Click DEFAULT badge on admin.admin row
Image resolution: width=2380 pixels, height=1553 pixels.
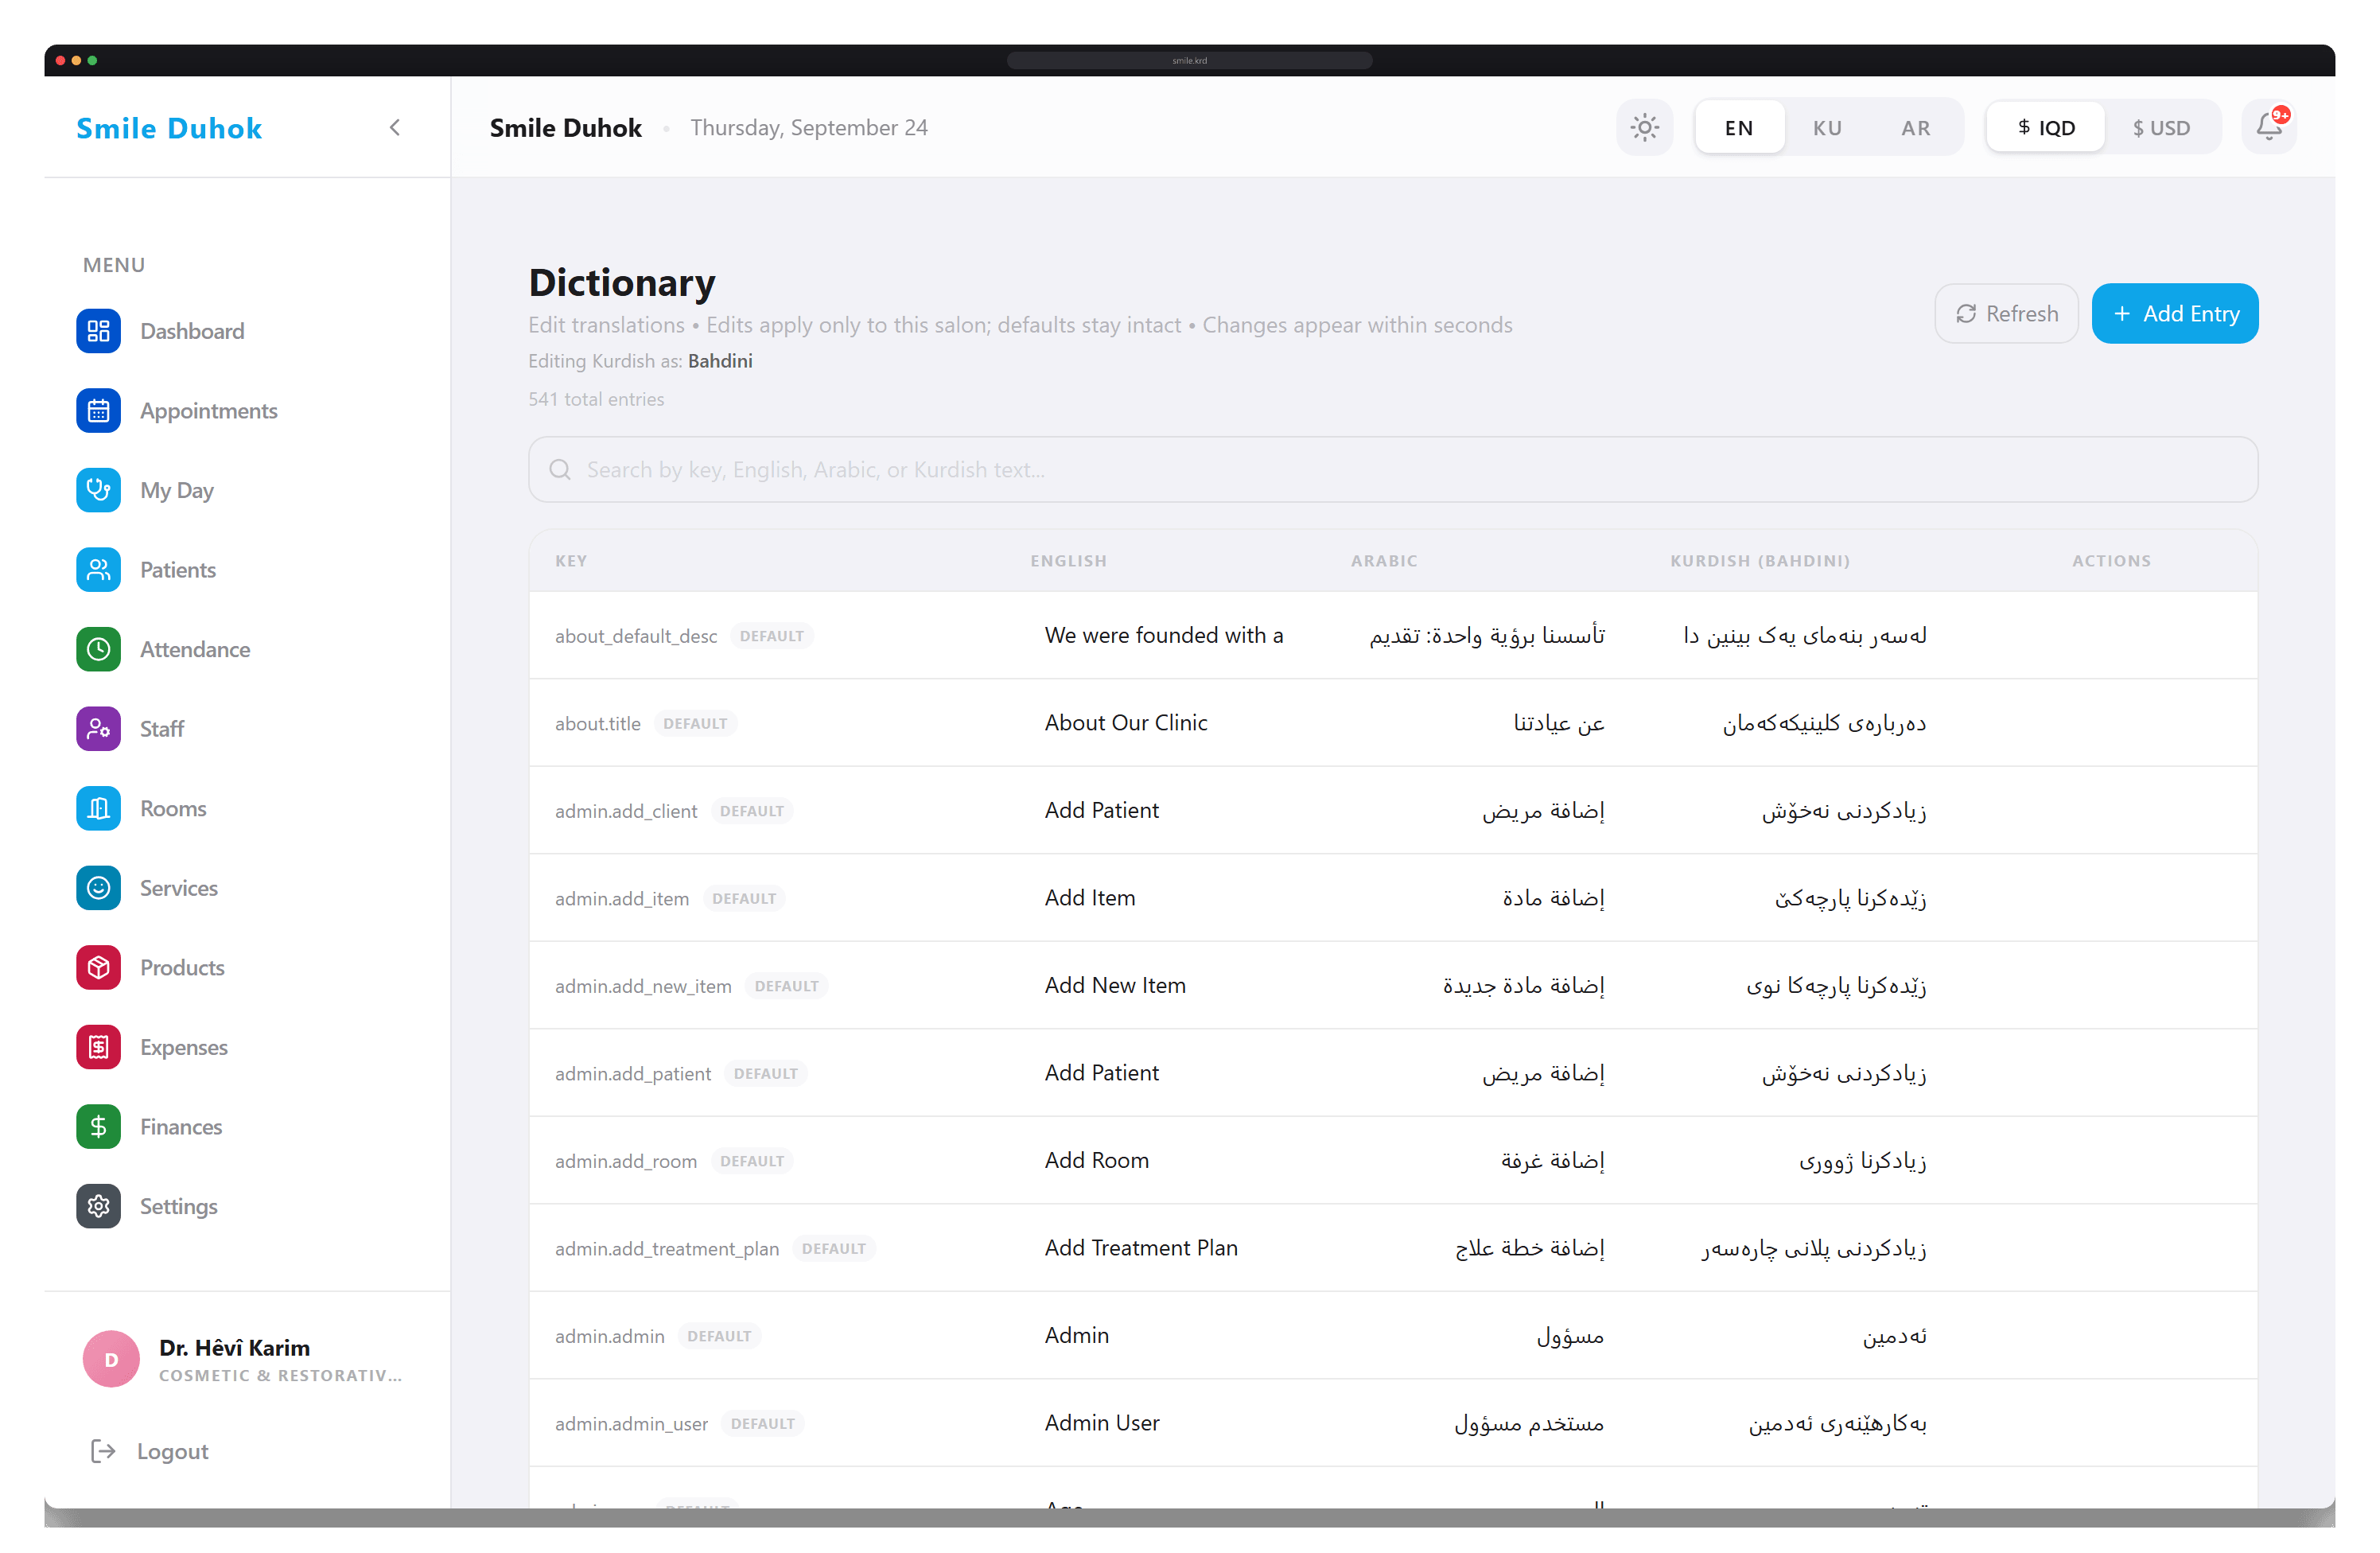pos(719,1336)
